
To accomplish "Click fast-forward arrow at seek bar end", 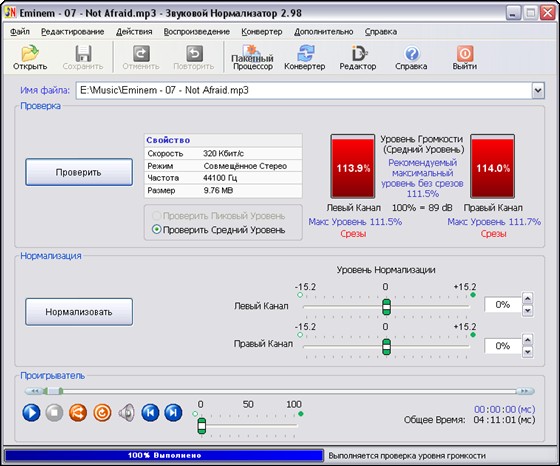I will pyautogui.click(x=525, y=391).
